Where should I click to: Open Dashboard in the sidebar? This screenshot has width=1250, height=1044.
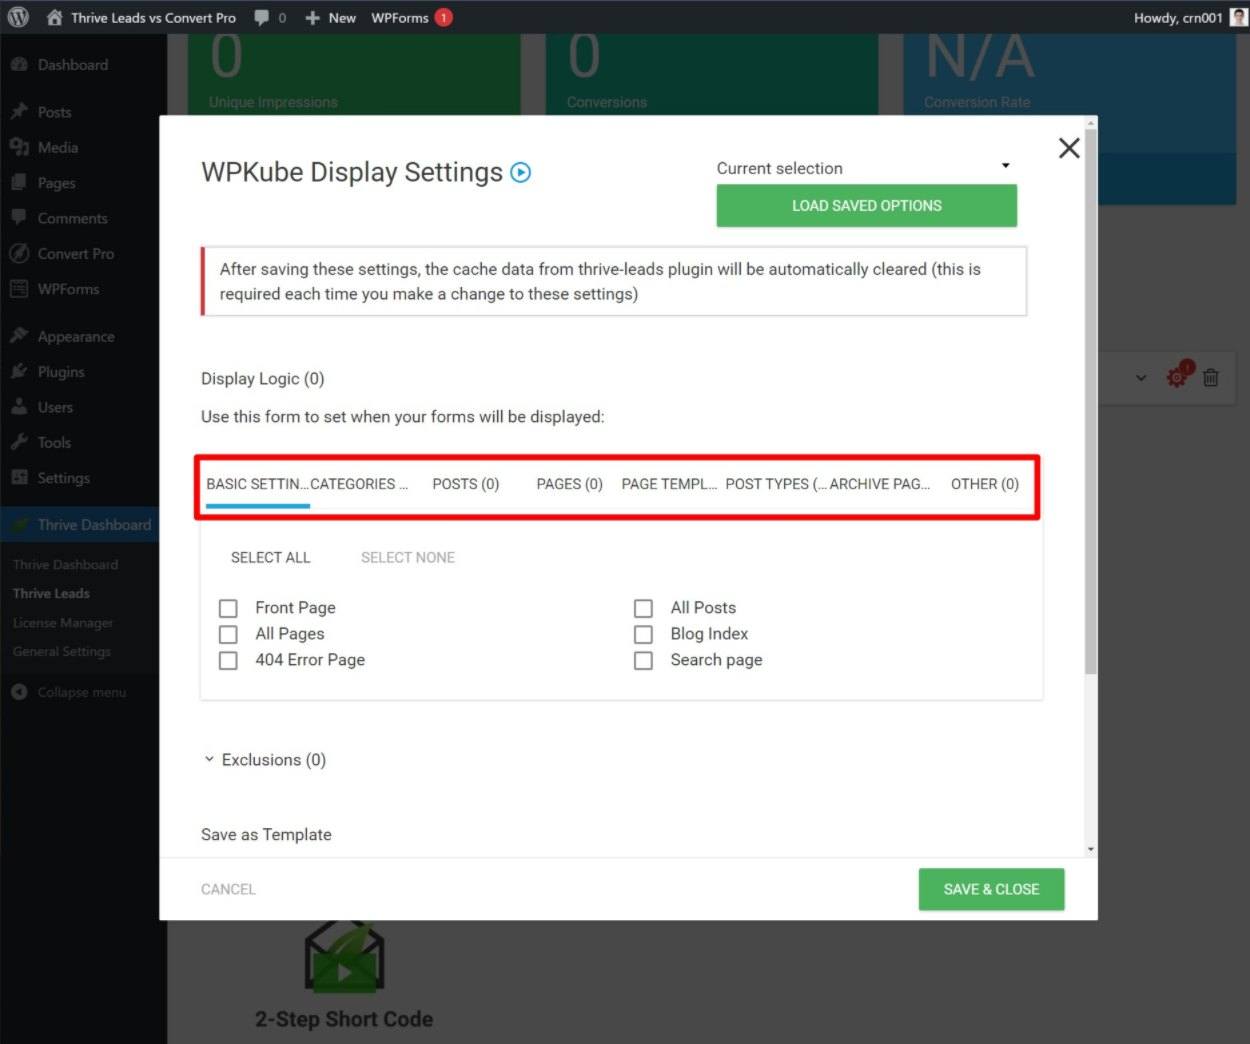(72, 65)
